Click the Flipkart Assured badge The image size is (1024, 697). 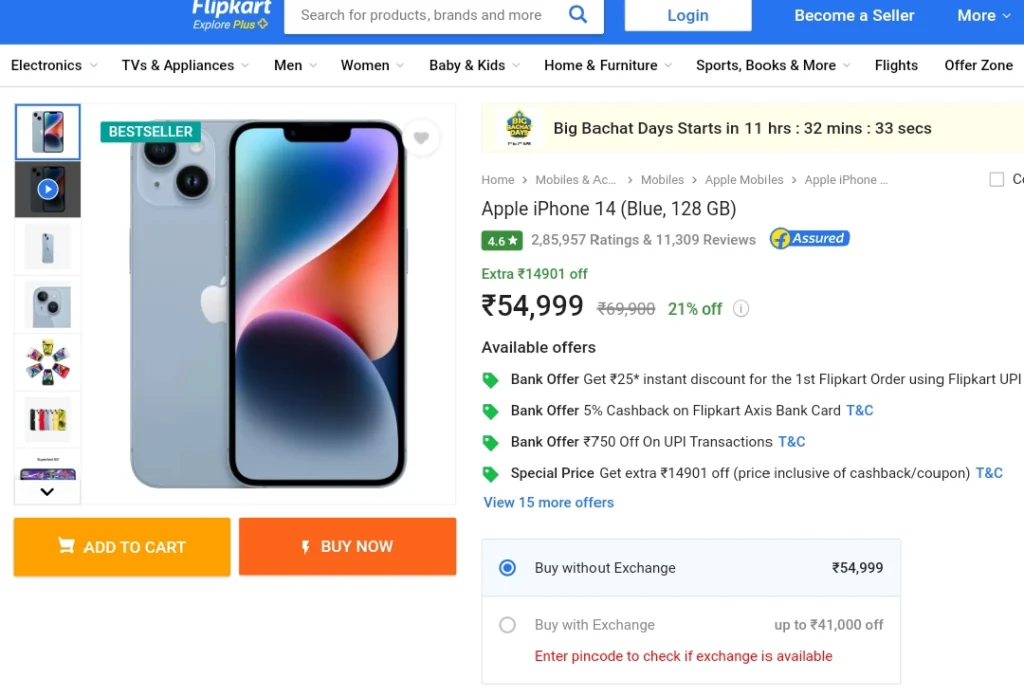tap(809, 238)
